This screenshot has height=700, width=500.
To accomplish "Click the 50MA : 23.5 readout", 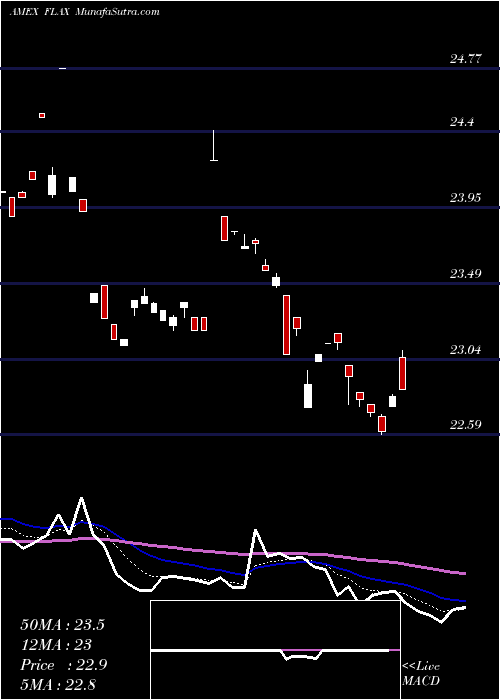I will tap(62, 625).
